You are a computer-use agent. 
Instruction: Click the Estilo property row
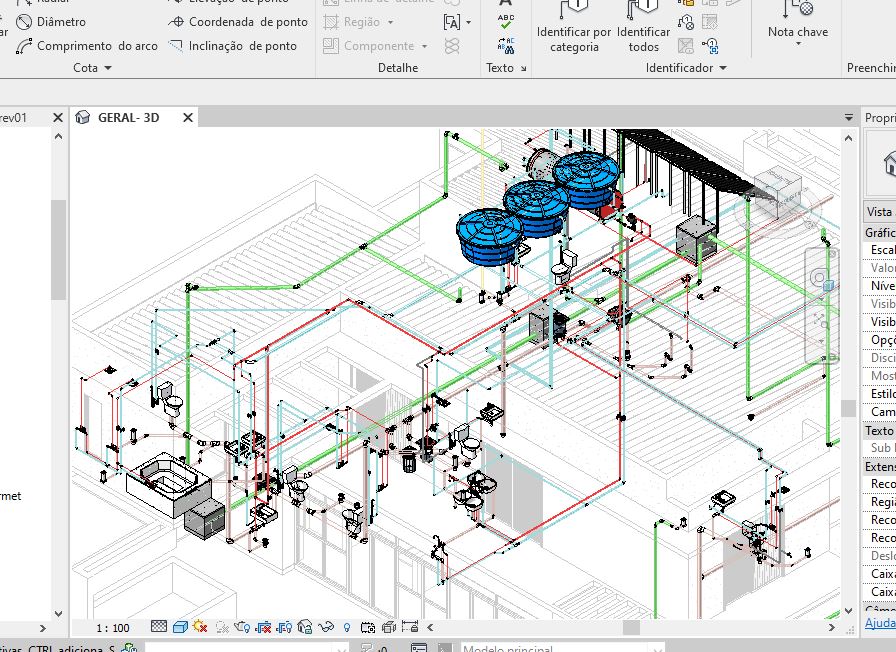pyautogui.click(x=880, y=393)
